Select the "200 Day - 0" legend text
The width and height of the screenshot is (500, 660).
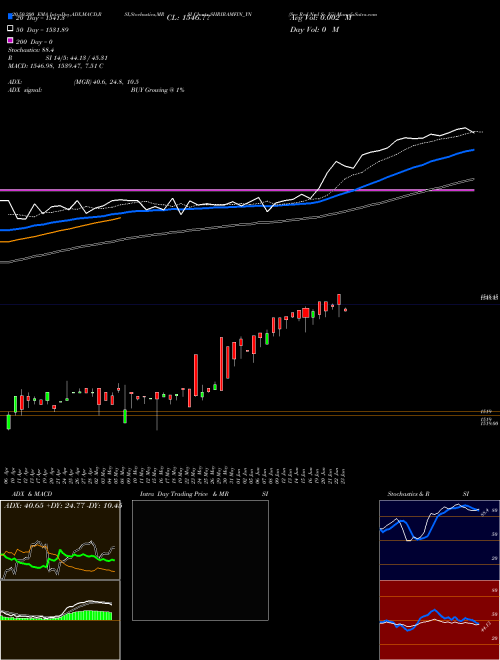pyautogui.click(x=34, y=42)
